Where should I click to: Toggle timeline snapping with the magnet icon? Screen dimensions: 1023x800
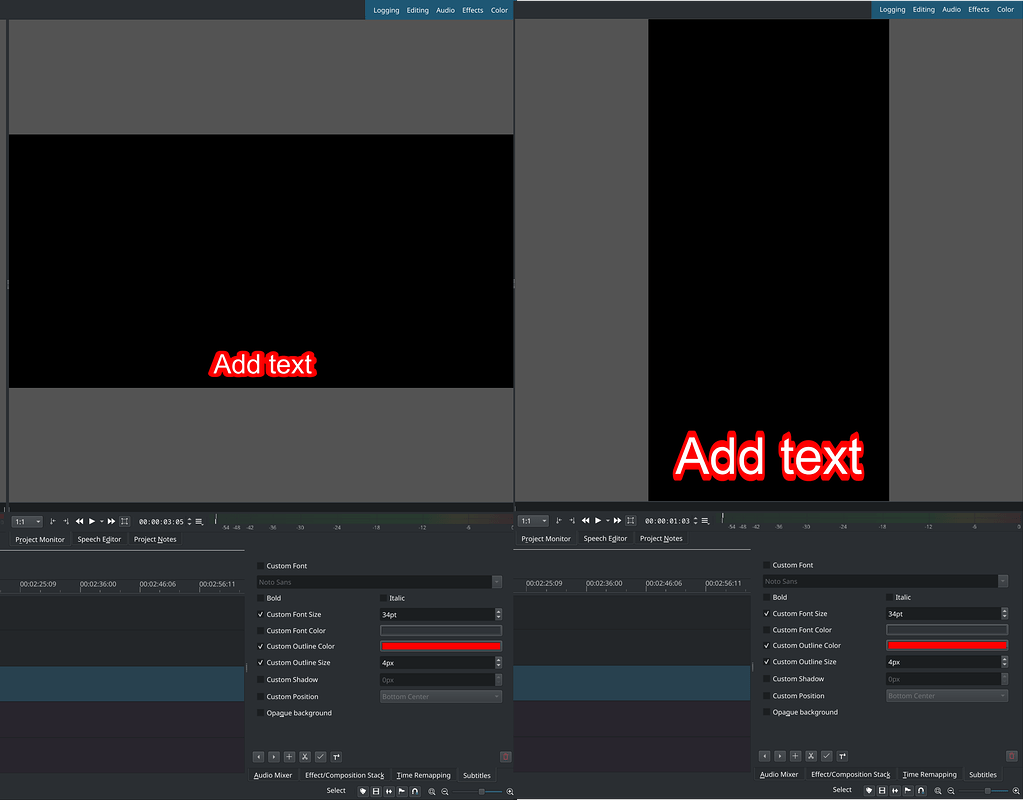tap(413, 790)
